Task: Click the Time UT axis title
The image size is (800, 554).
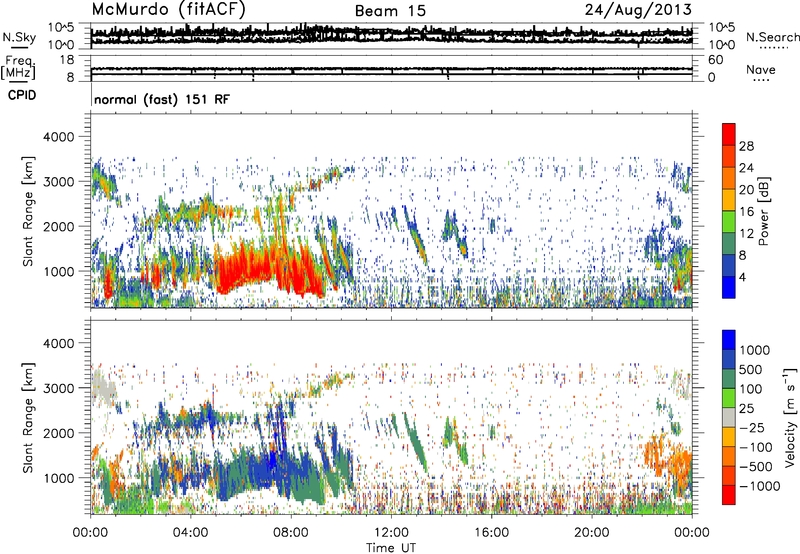Action: click(391, 548)
